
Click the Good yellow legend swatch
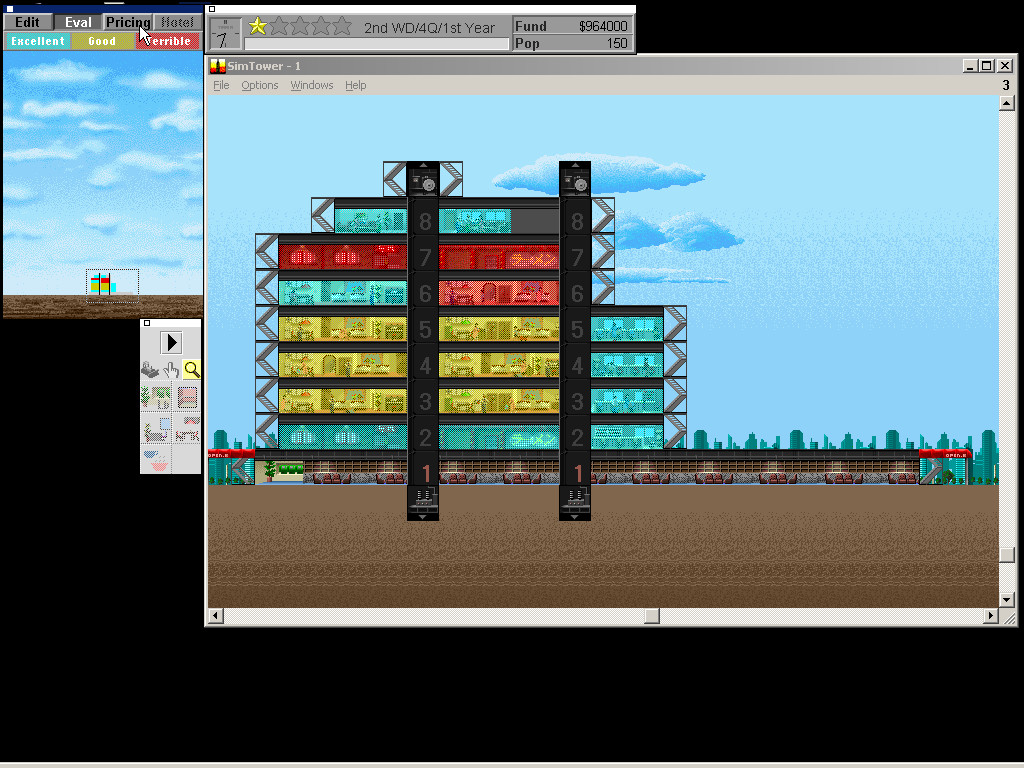click(x=102, y=41)
